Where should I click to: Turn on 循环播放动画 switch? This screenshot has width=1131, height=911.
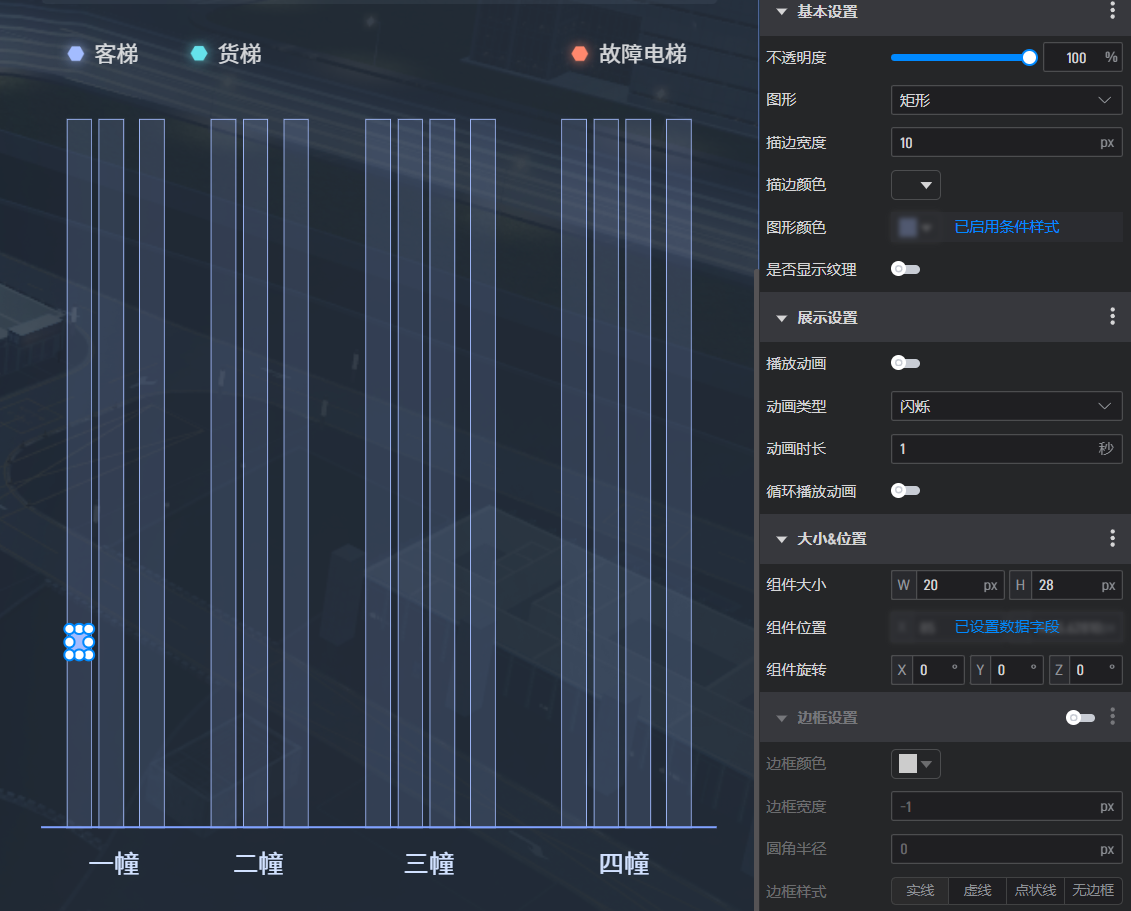(x=905, y=490)
